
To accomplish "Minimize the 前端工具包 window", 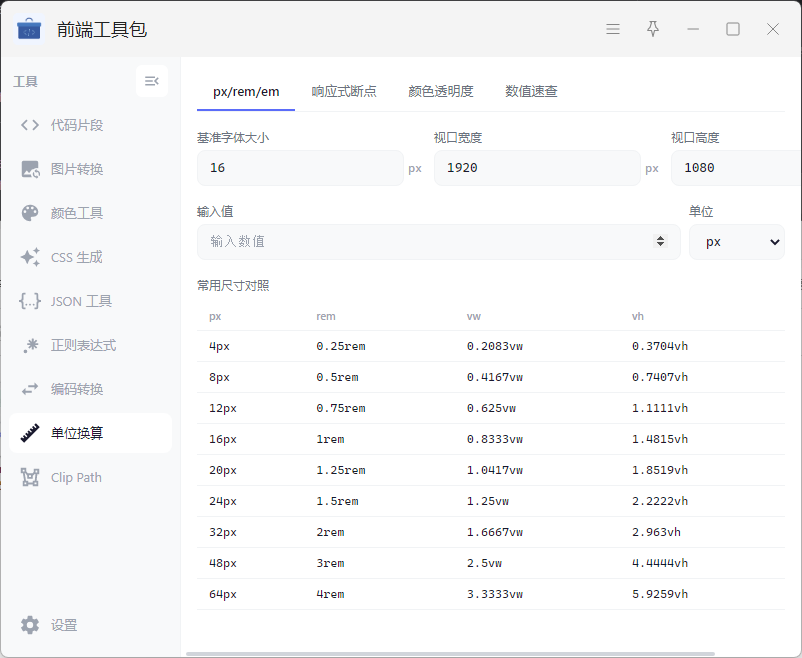I will point(693,29).
